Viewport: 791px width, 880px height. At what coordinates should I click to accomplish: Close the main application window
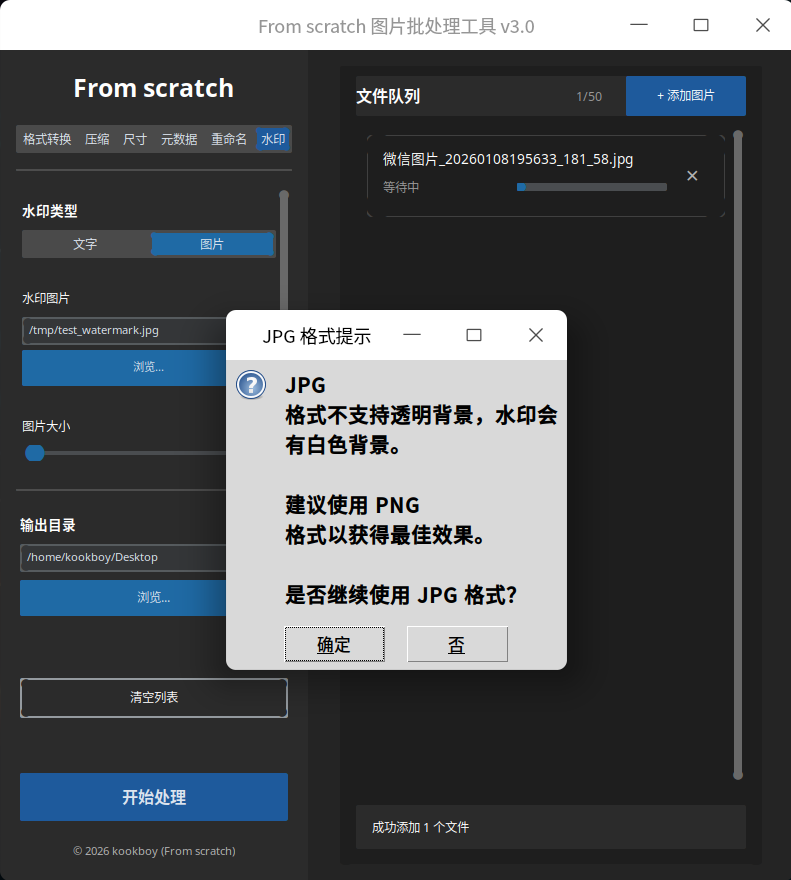pos(762,25)
